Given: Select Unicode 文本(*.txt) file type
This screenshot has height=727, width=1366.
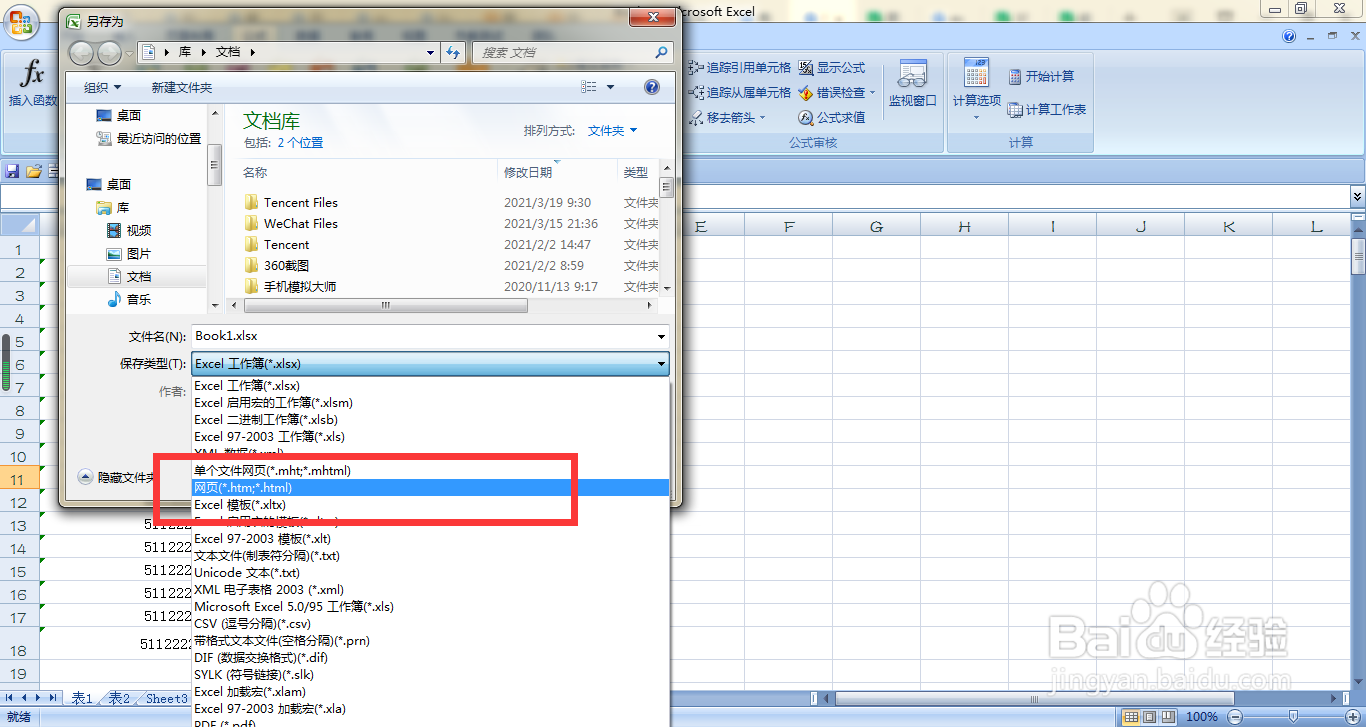Looking at the screenshot, I should click(x=430, y=573).
